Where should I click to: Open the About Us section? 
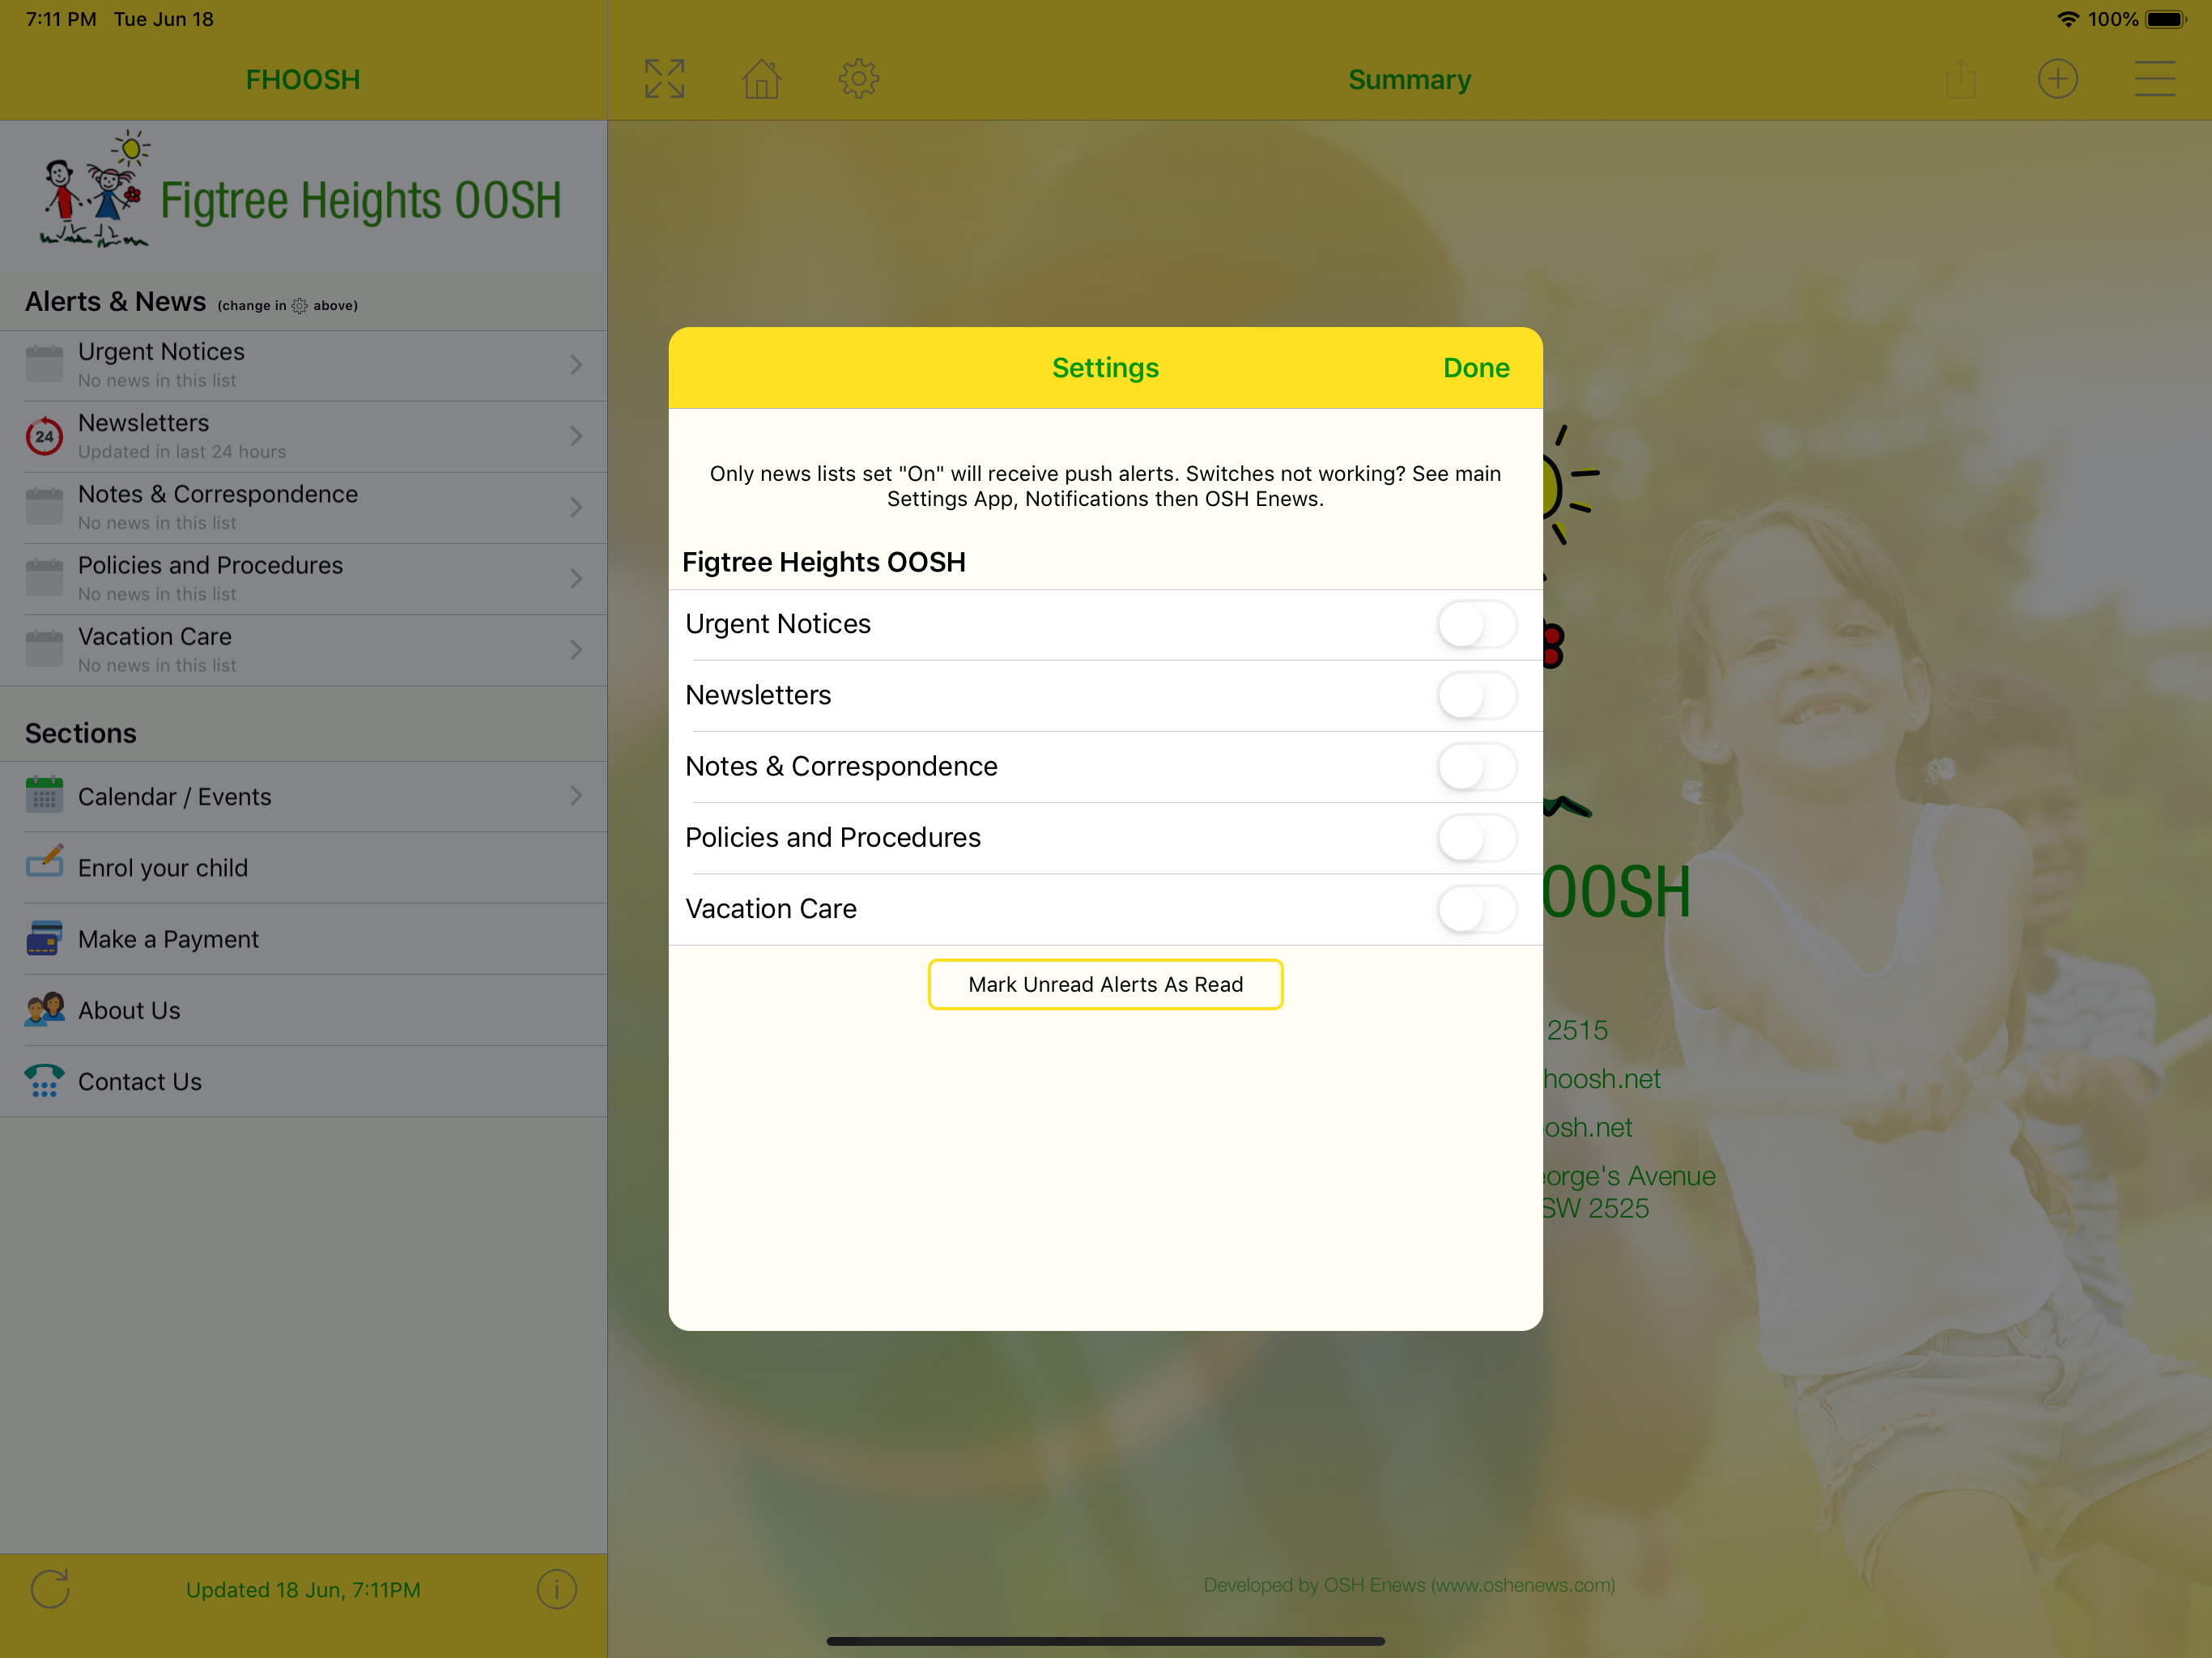(x=303, y=1010)
